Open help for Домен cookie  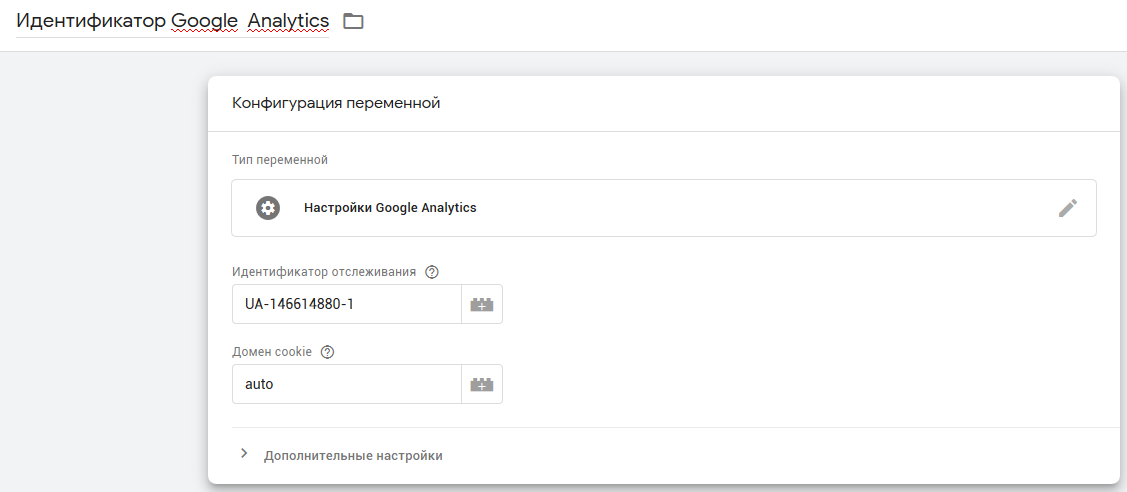[x=328, y=352]
